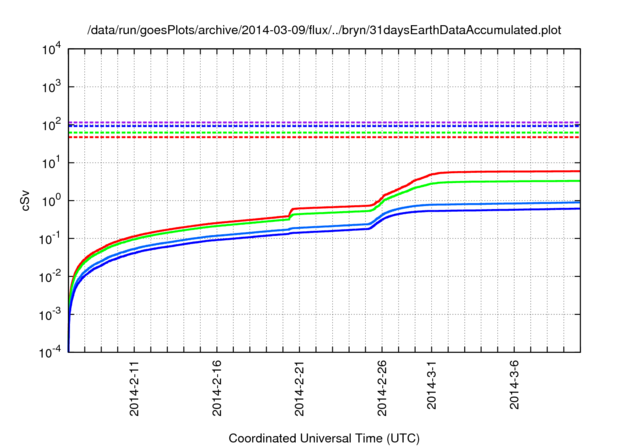Viewport: 640px width, 448px height.
Task: Click the 2014-3-6 date tick label
Action: tap(514, 385)
